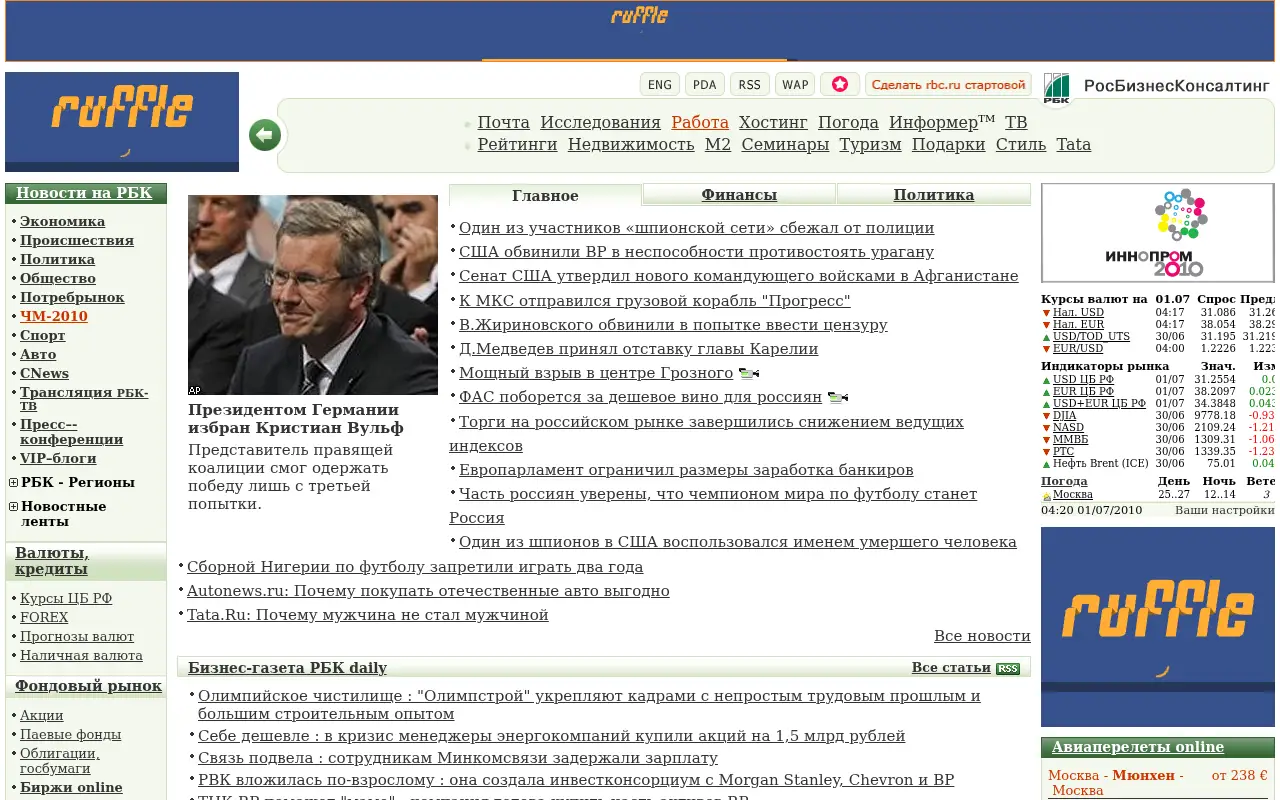Click Сделать rbc.ru стартовой button
The width and height of the screenshot is (1280, 800).
click(948, 84)
